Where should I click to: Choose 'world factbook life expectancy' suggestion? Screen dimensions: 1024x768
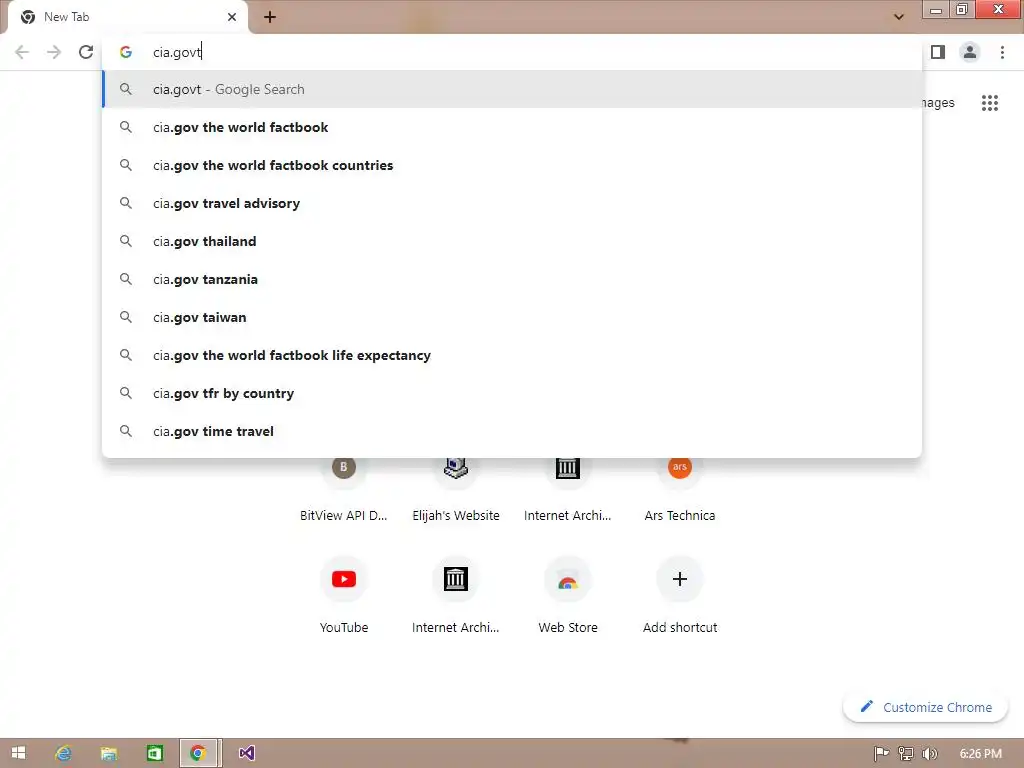point(512,355)
